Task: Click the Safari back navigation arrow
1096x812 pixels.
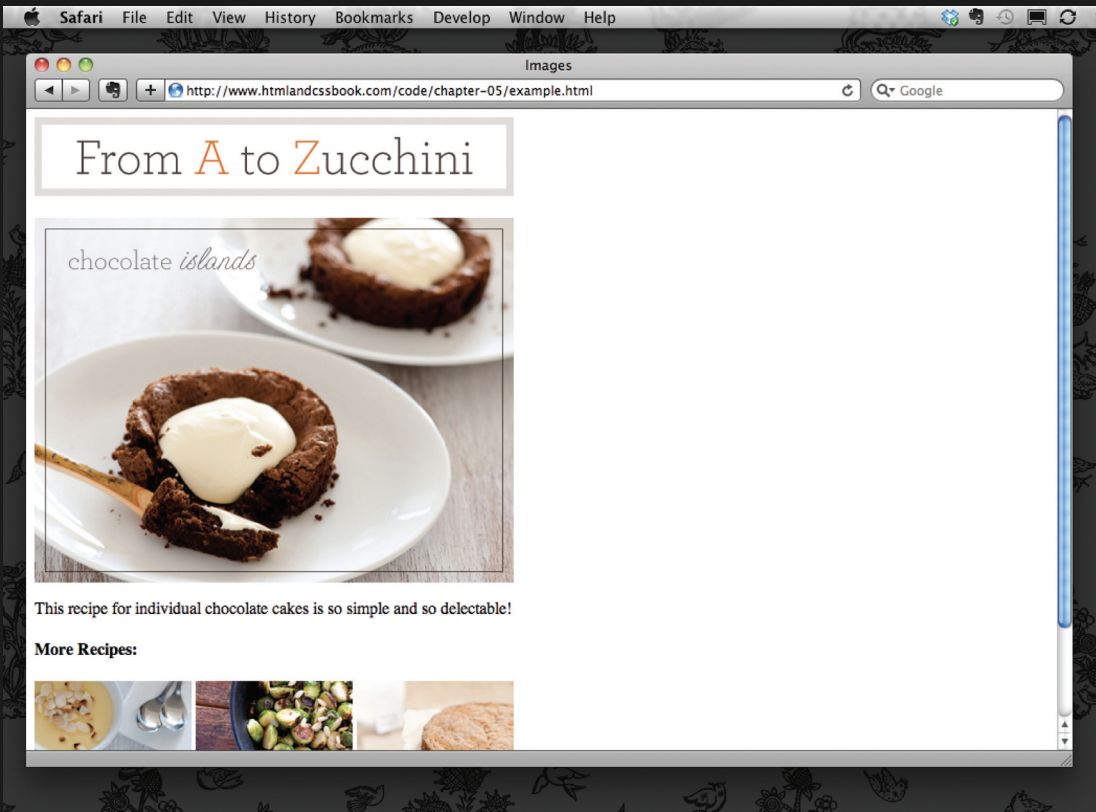Action: click(x=49, y=91)
